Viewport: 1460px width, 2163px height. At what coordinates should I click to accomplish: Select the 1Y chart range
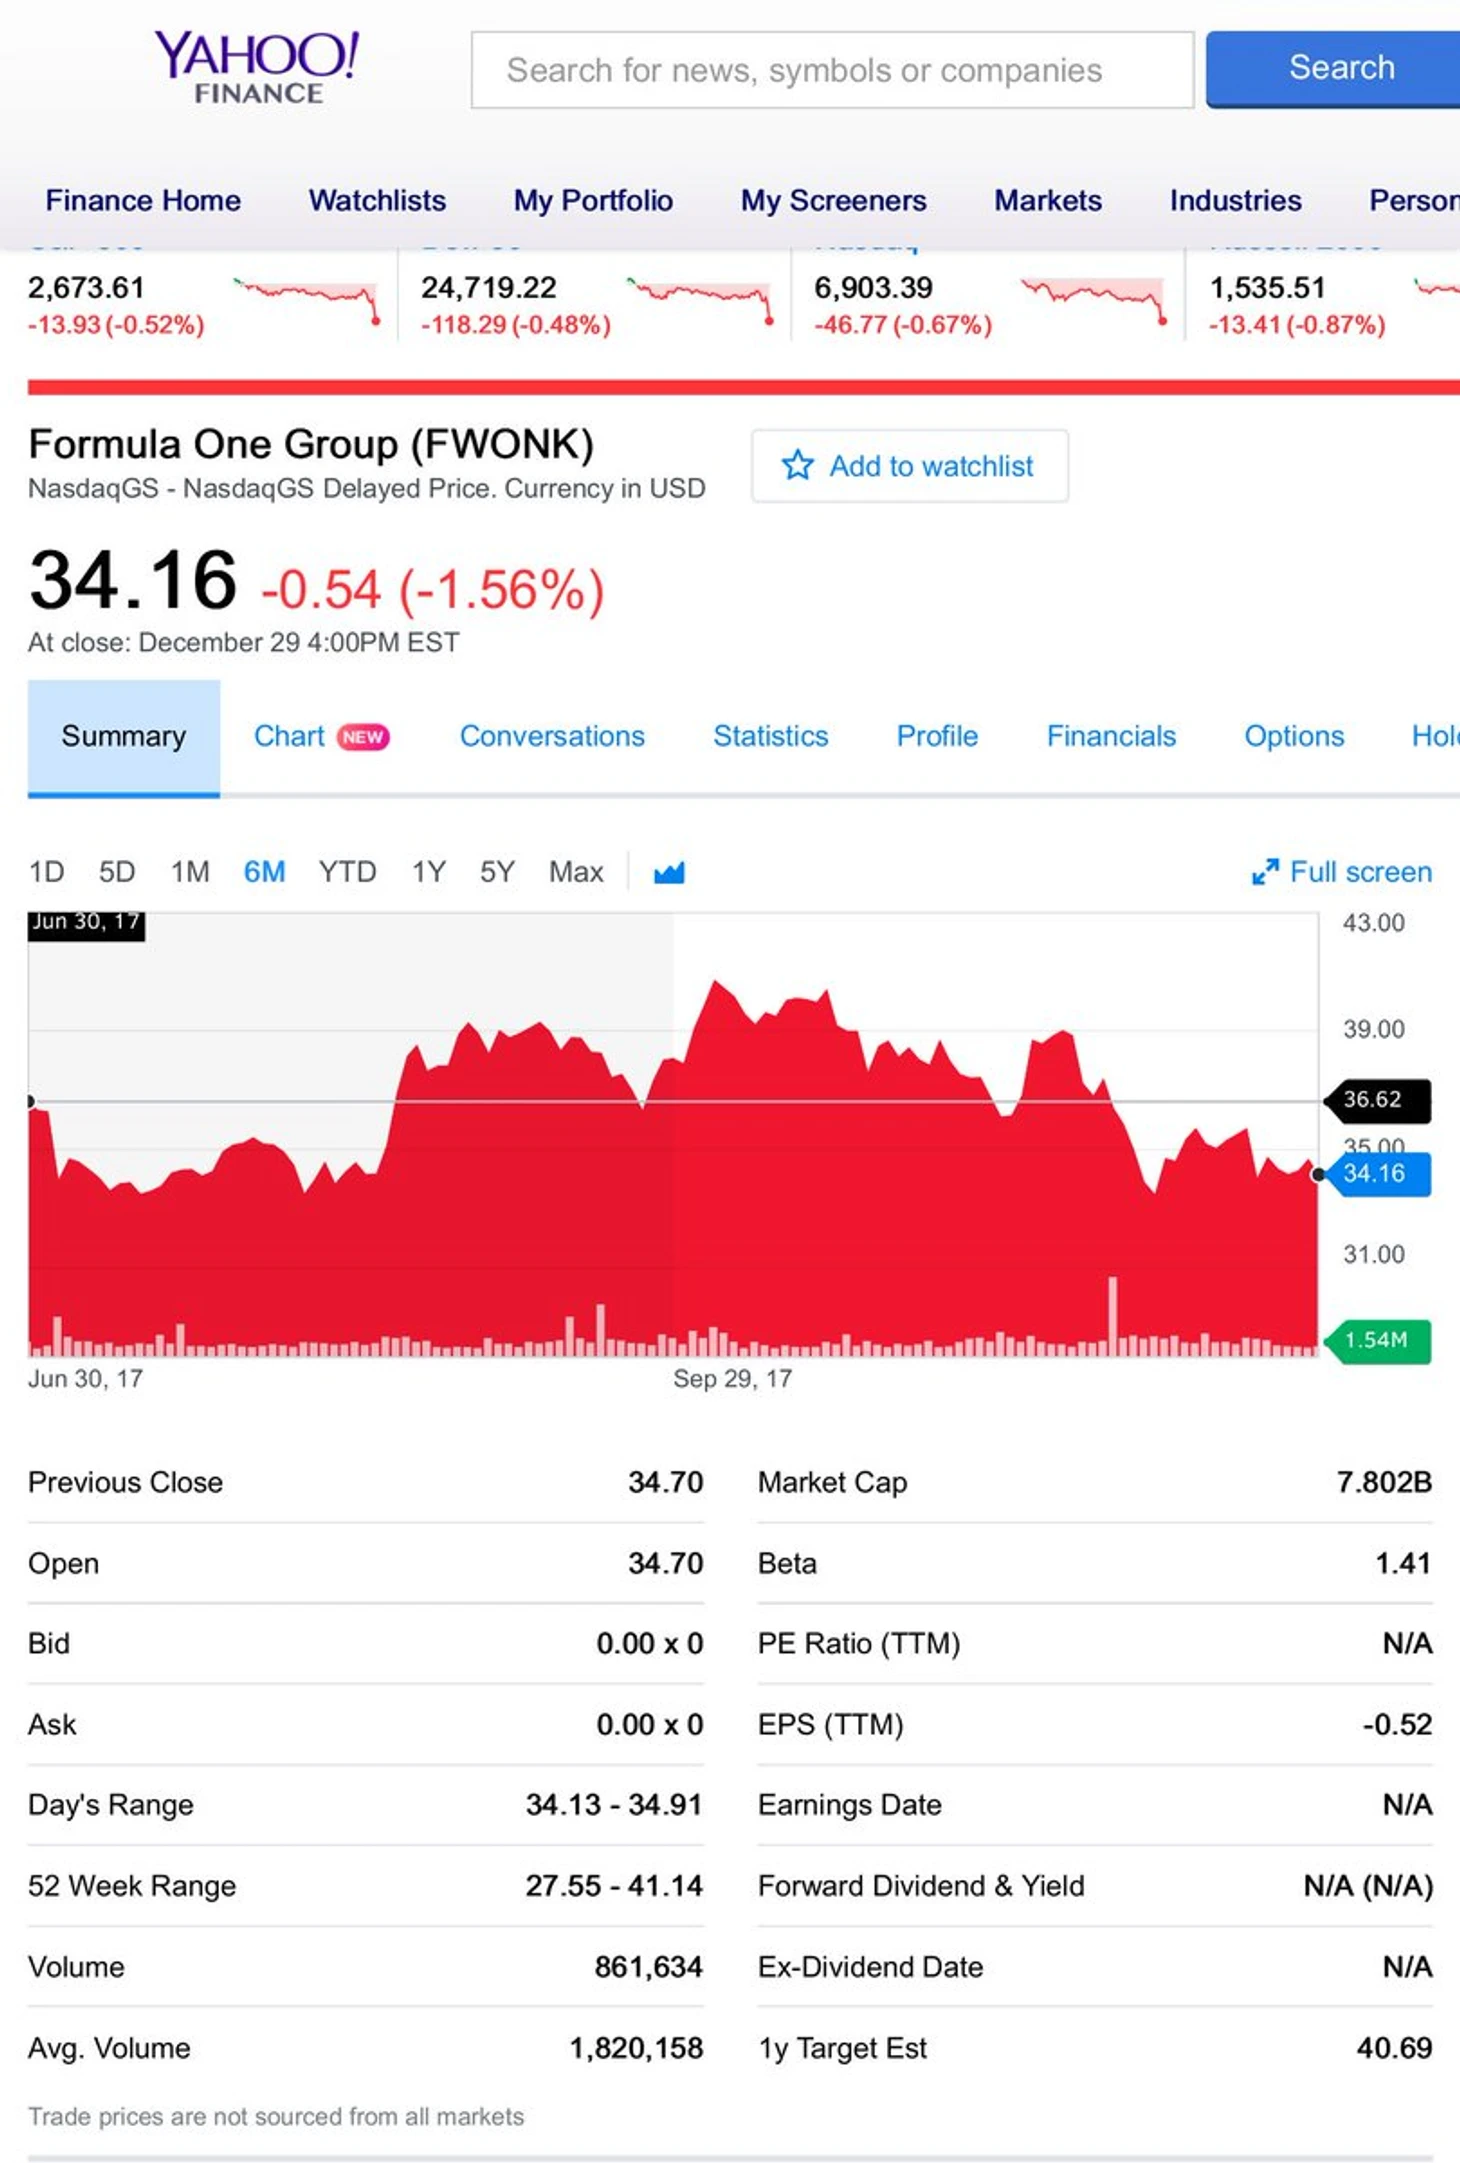[429, 872]
